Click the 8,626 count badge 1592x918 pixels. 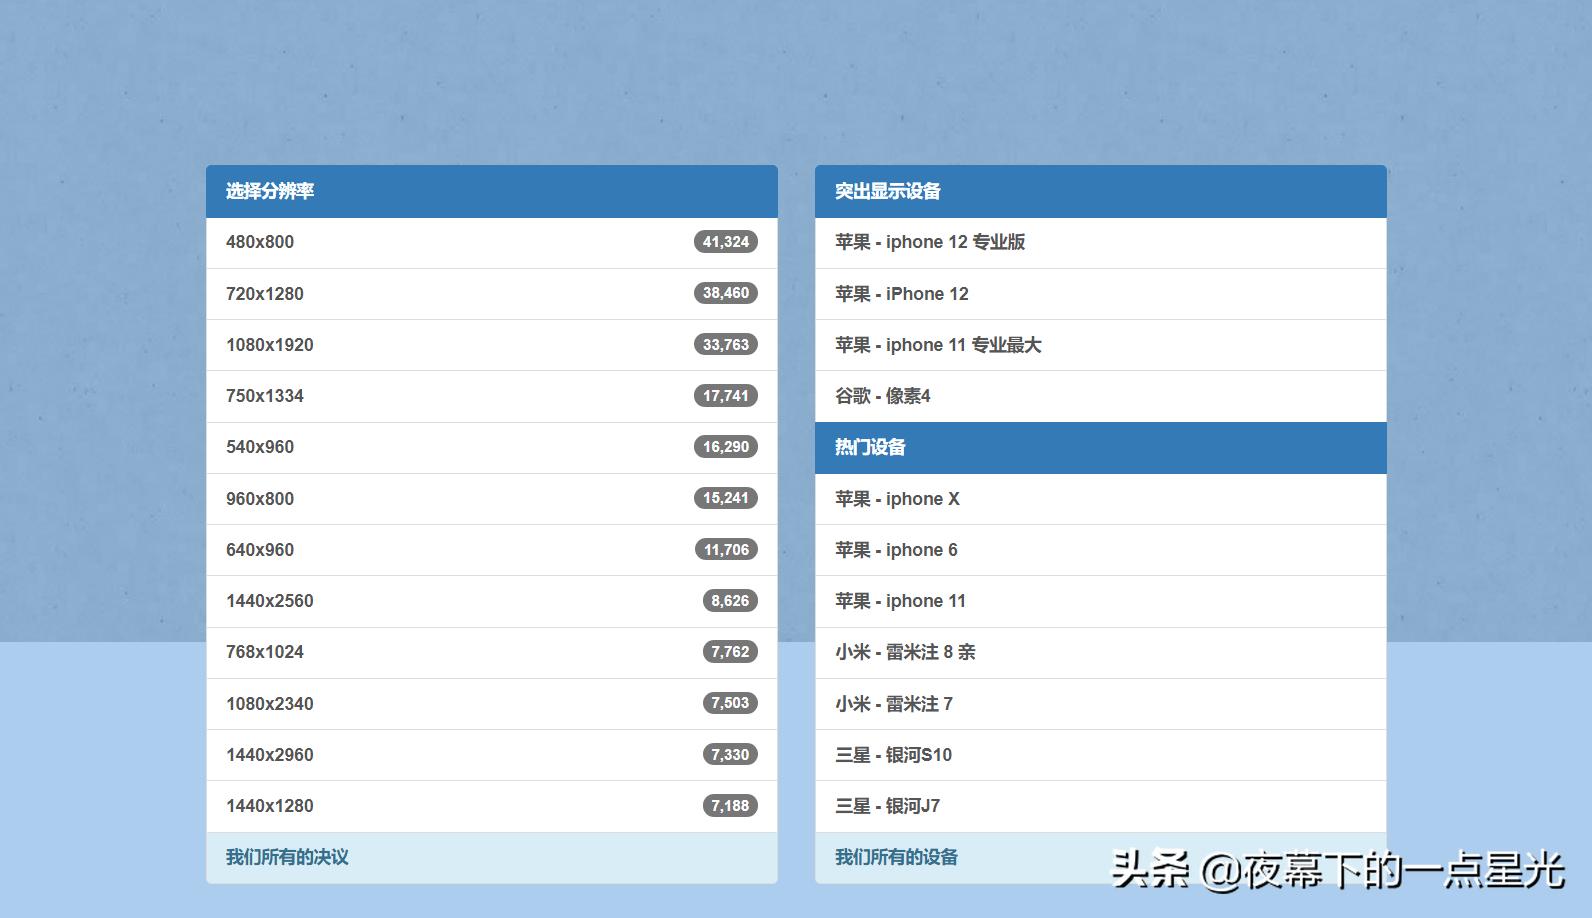click(730, 601)
